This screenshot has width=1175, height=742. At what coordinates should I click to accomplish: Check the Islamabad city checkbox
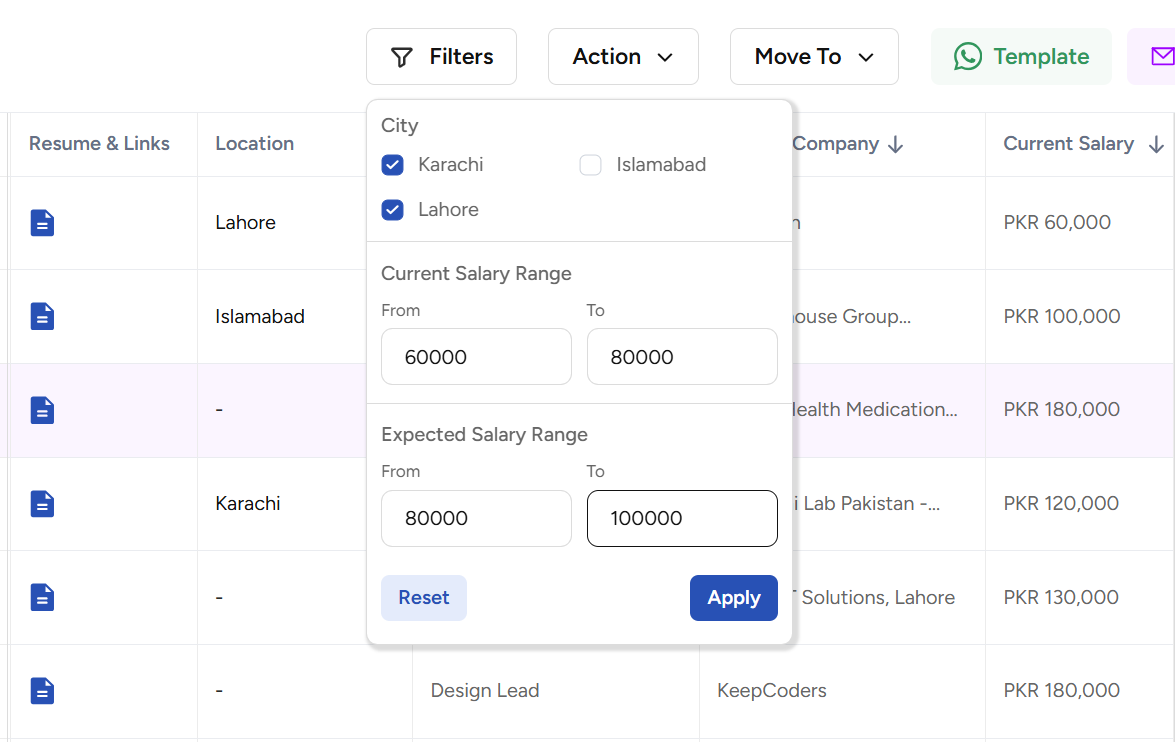pyautogui.click(x=591, y=165)
